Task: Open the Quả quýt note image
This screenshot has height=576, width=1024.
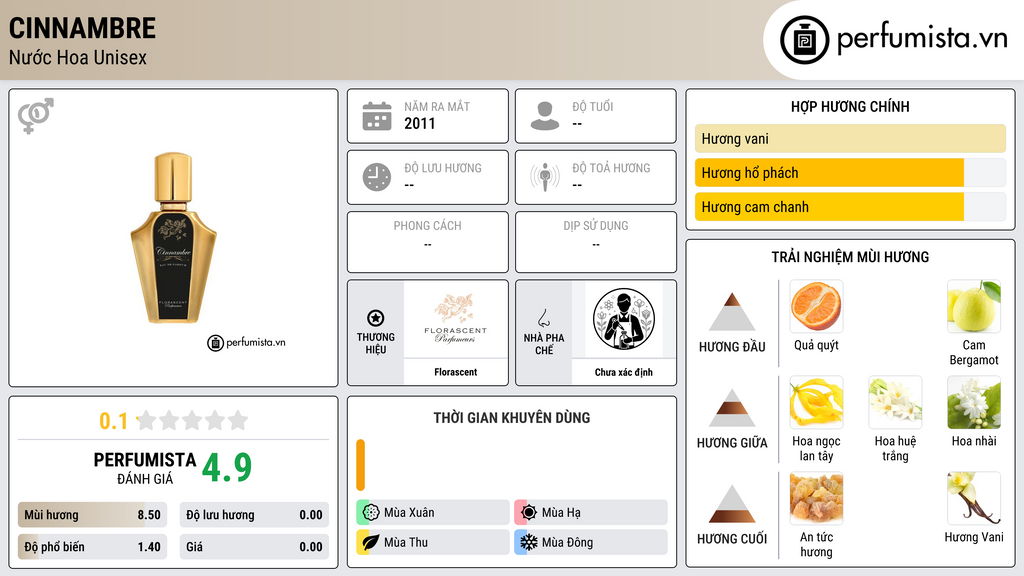Action: point(816,306)
